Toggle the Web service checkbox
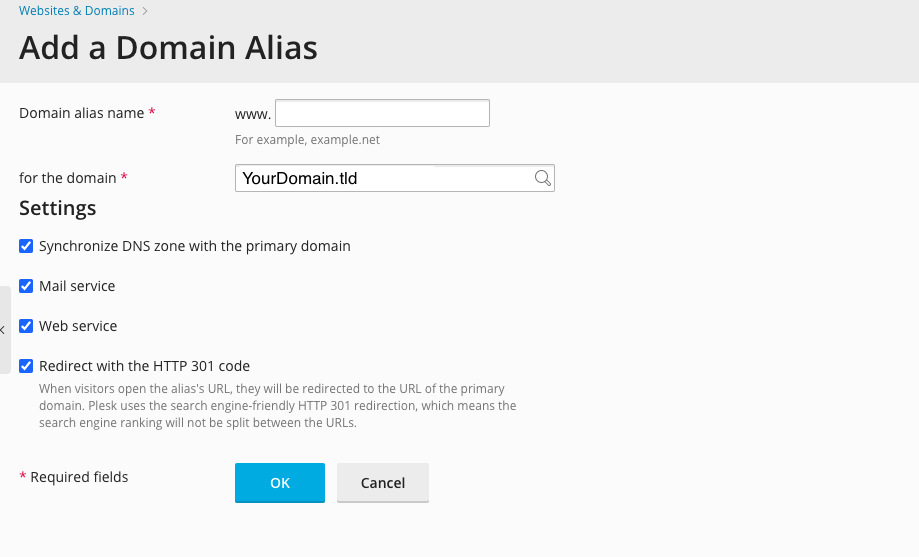Image resolution: width=919 pixels, height=557 pixels. coord(26,326)
